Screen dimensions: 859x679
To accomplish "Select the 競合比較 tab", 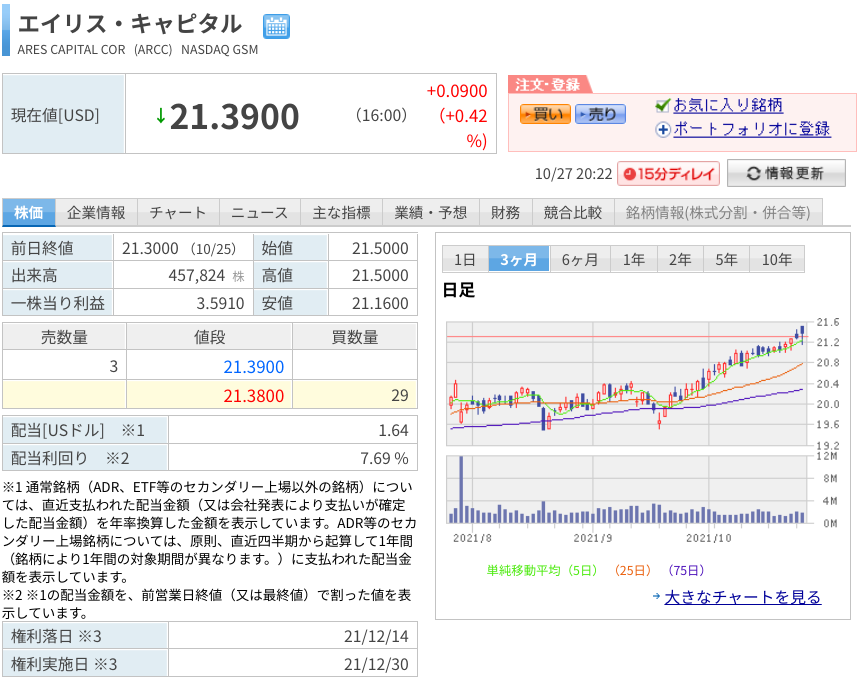I will click(573, 213).
